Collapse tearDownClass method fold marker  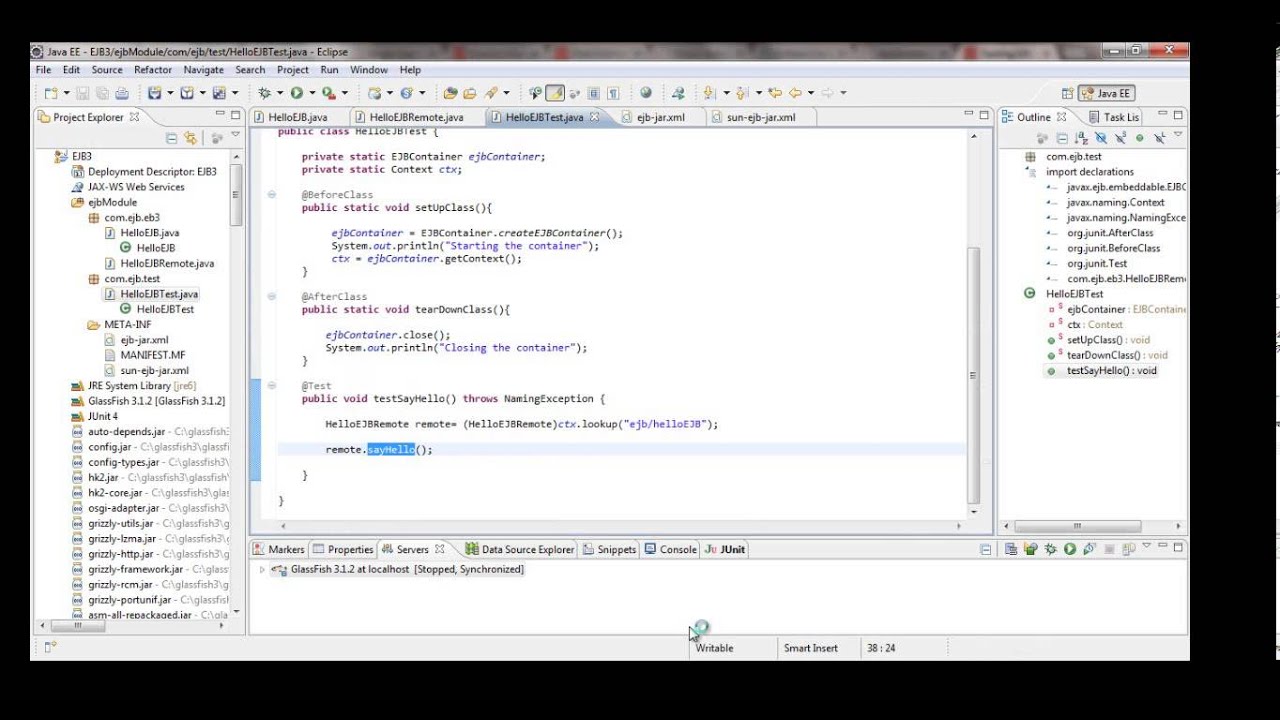point(272,297)
